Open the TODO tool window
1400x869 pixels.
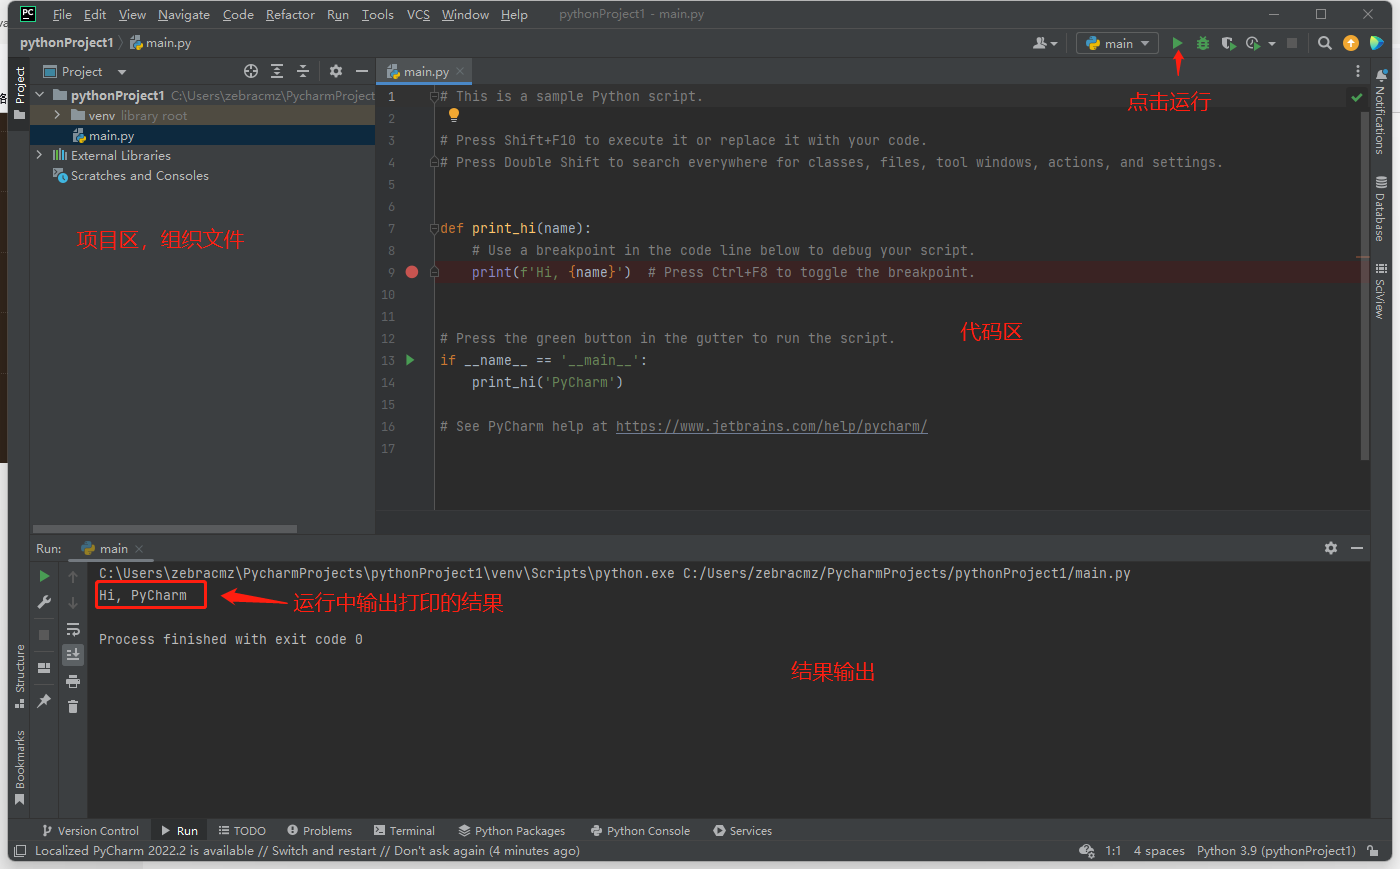tap(242, 831)
